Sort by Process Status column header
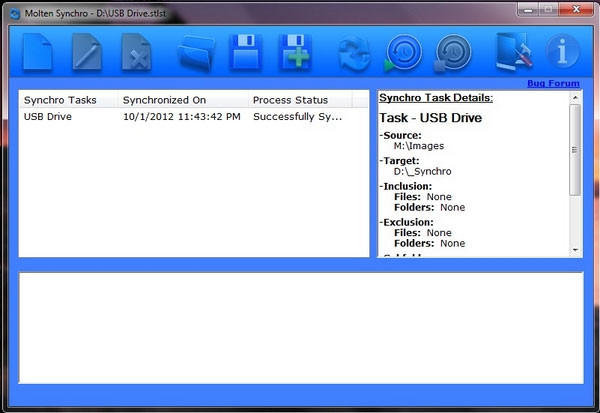Screen dimensions: 600x413 pyautogui.click(x=300, y=100)
